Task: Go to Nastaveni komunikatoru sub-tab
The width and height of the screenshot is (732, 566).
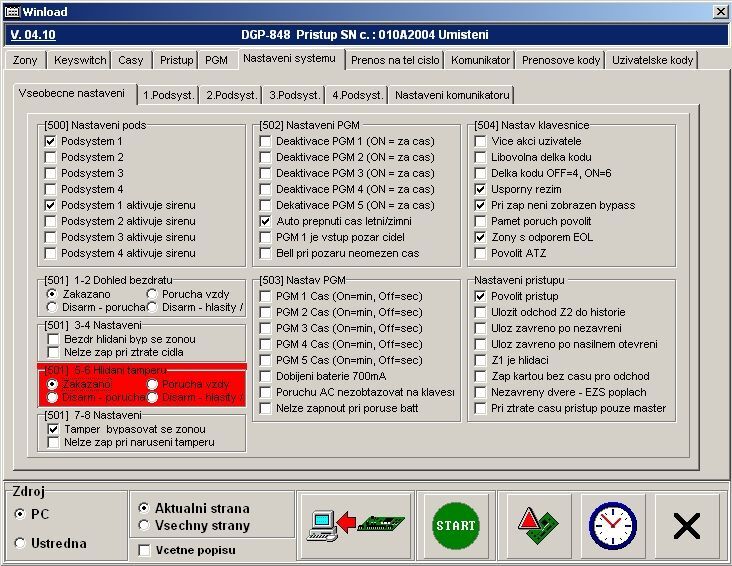Action: 452,95
